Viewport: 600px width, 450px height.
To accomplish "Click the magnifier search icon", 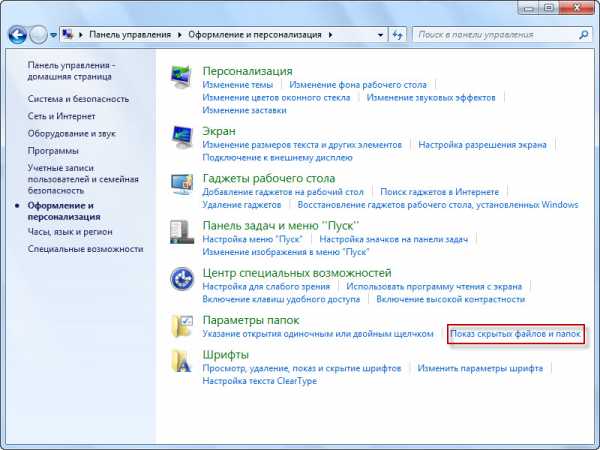I will point(584,35).
